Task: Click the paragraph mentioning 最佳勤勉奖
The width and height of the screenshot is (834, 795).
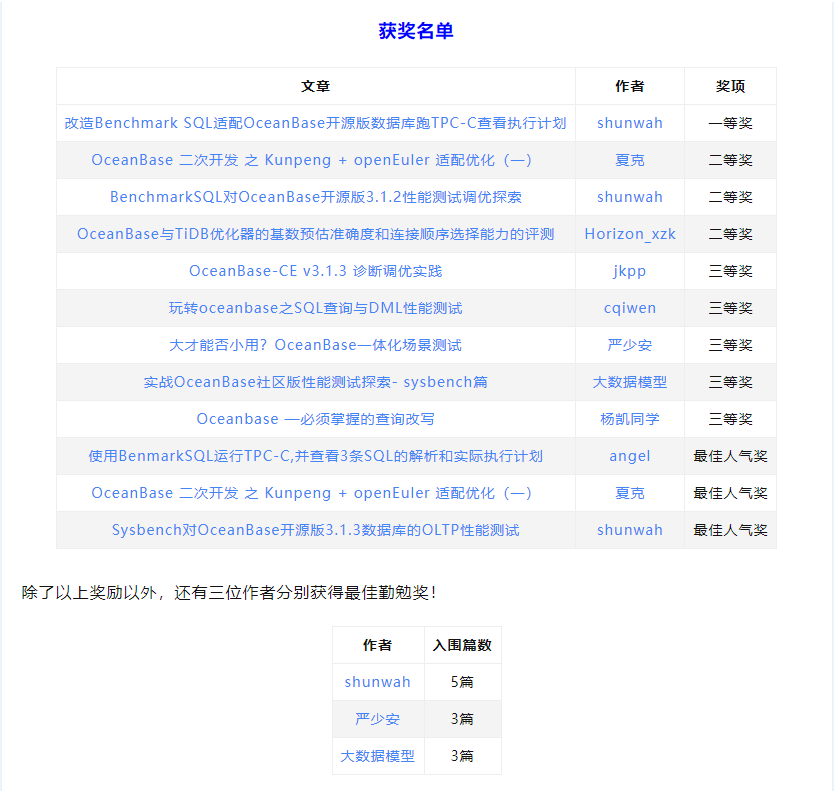Action: 229,592
